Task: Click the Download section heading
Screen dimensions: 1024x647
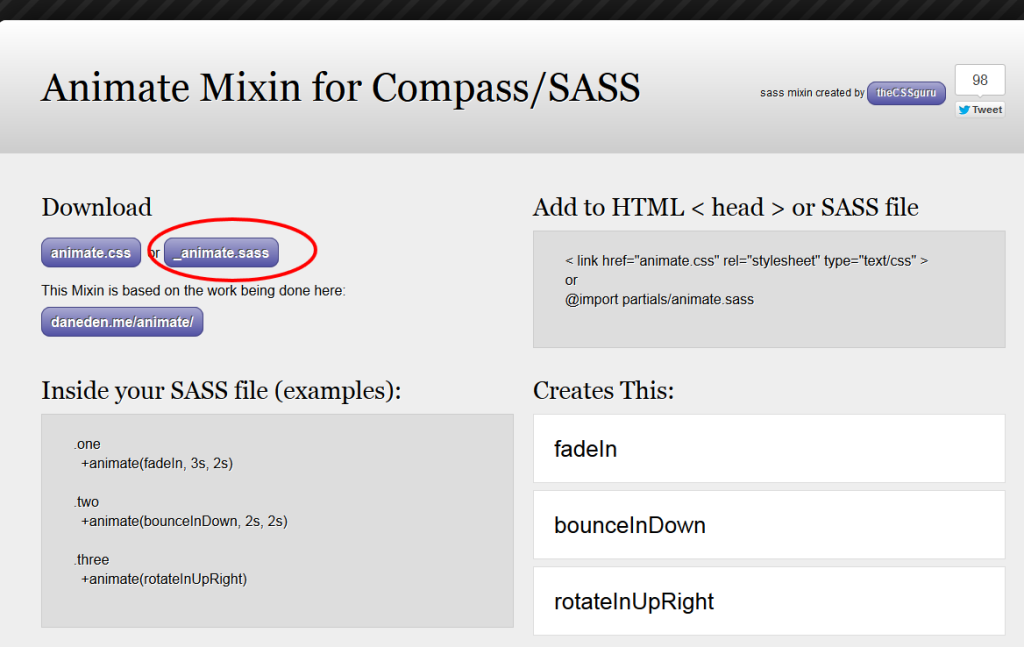Action: tap(95, 207)
